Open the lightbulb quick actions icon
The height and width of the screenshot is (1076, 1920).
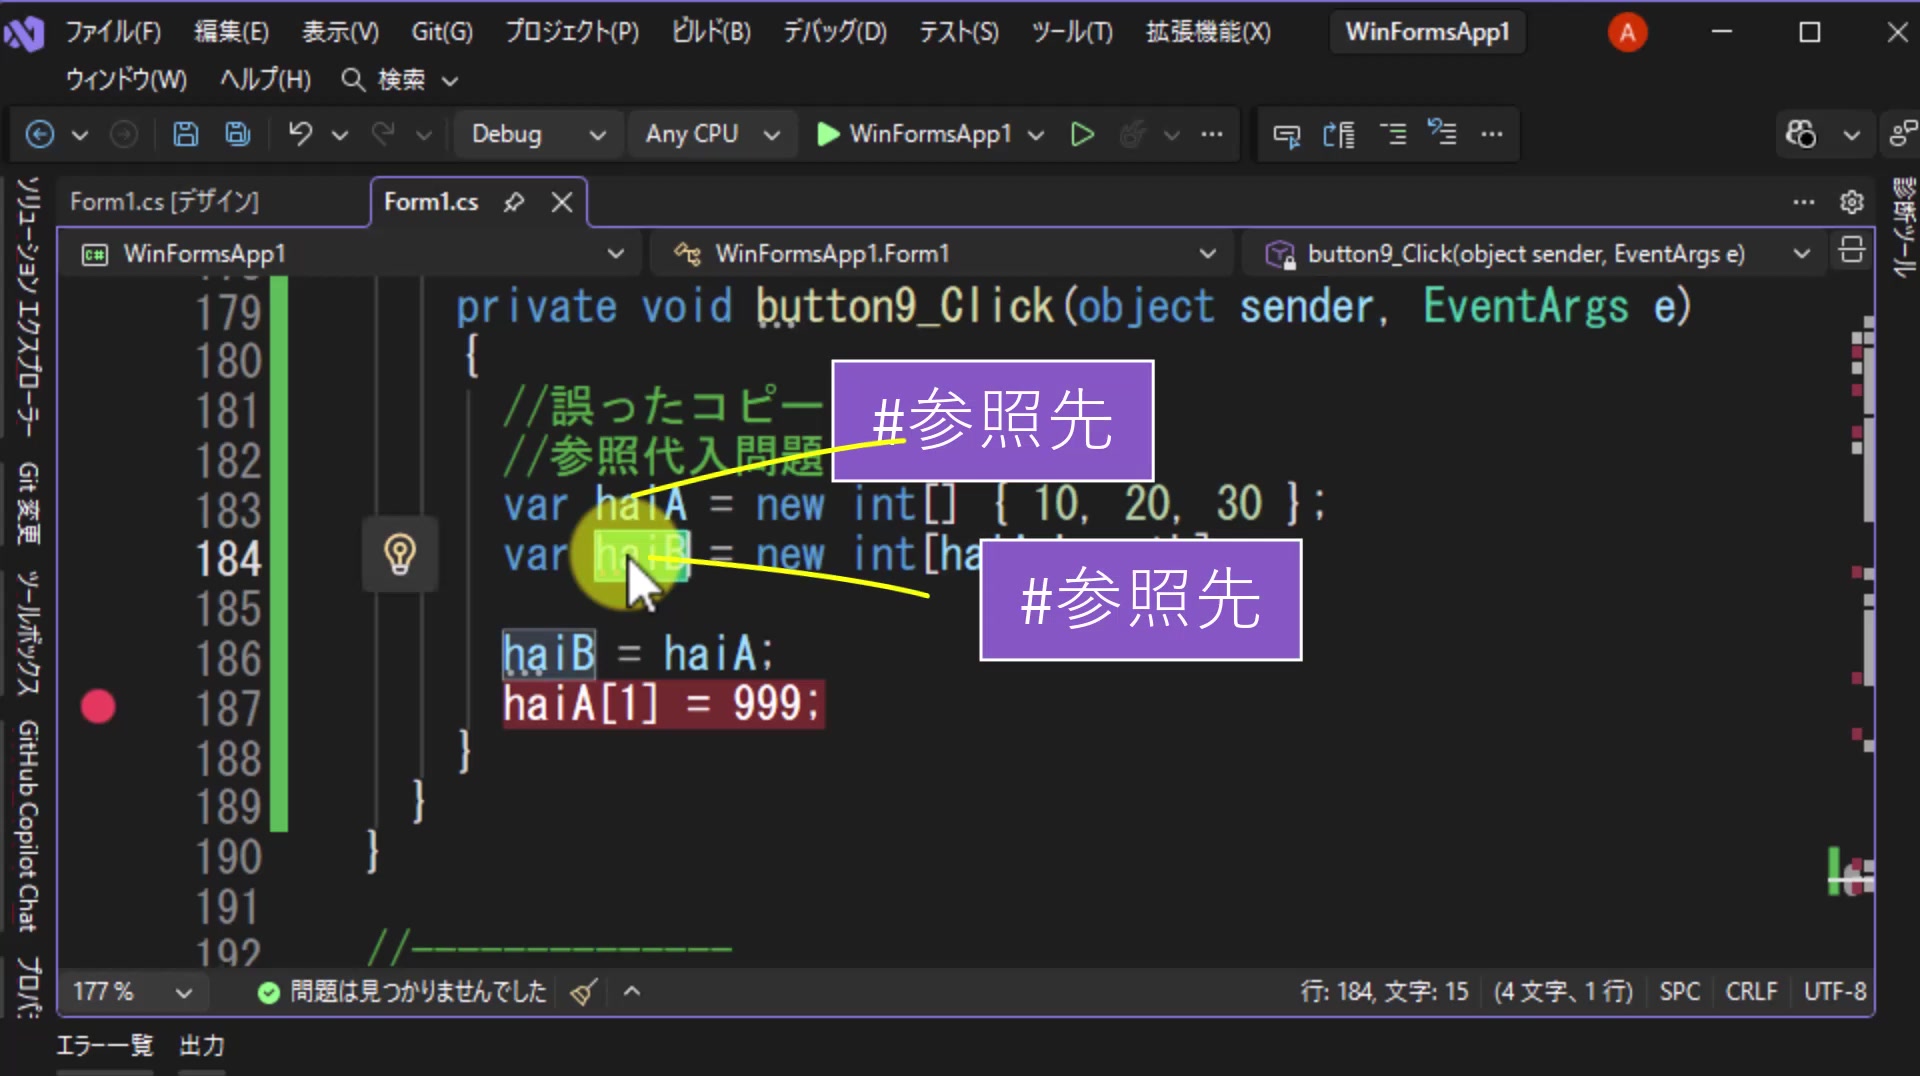pyautogui.click(x=400, y=554)
